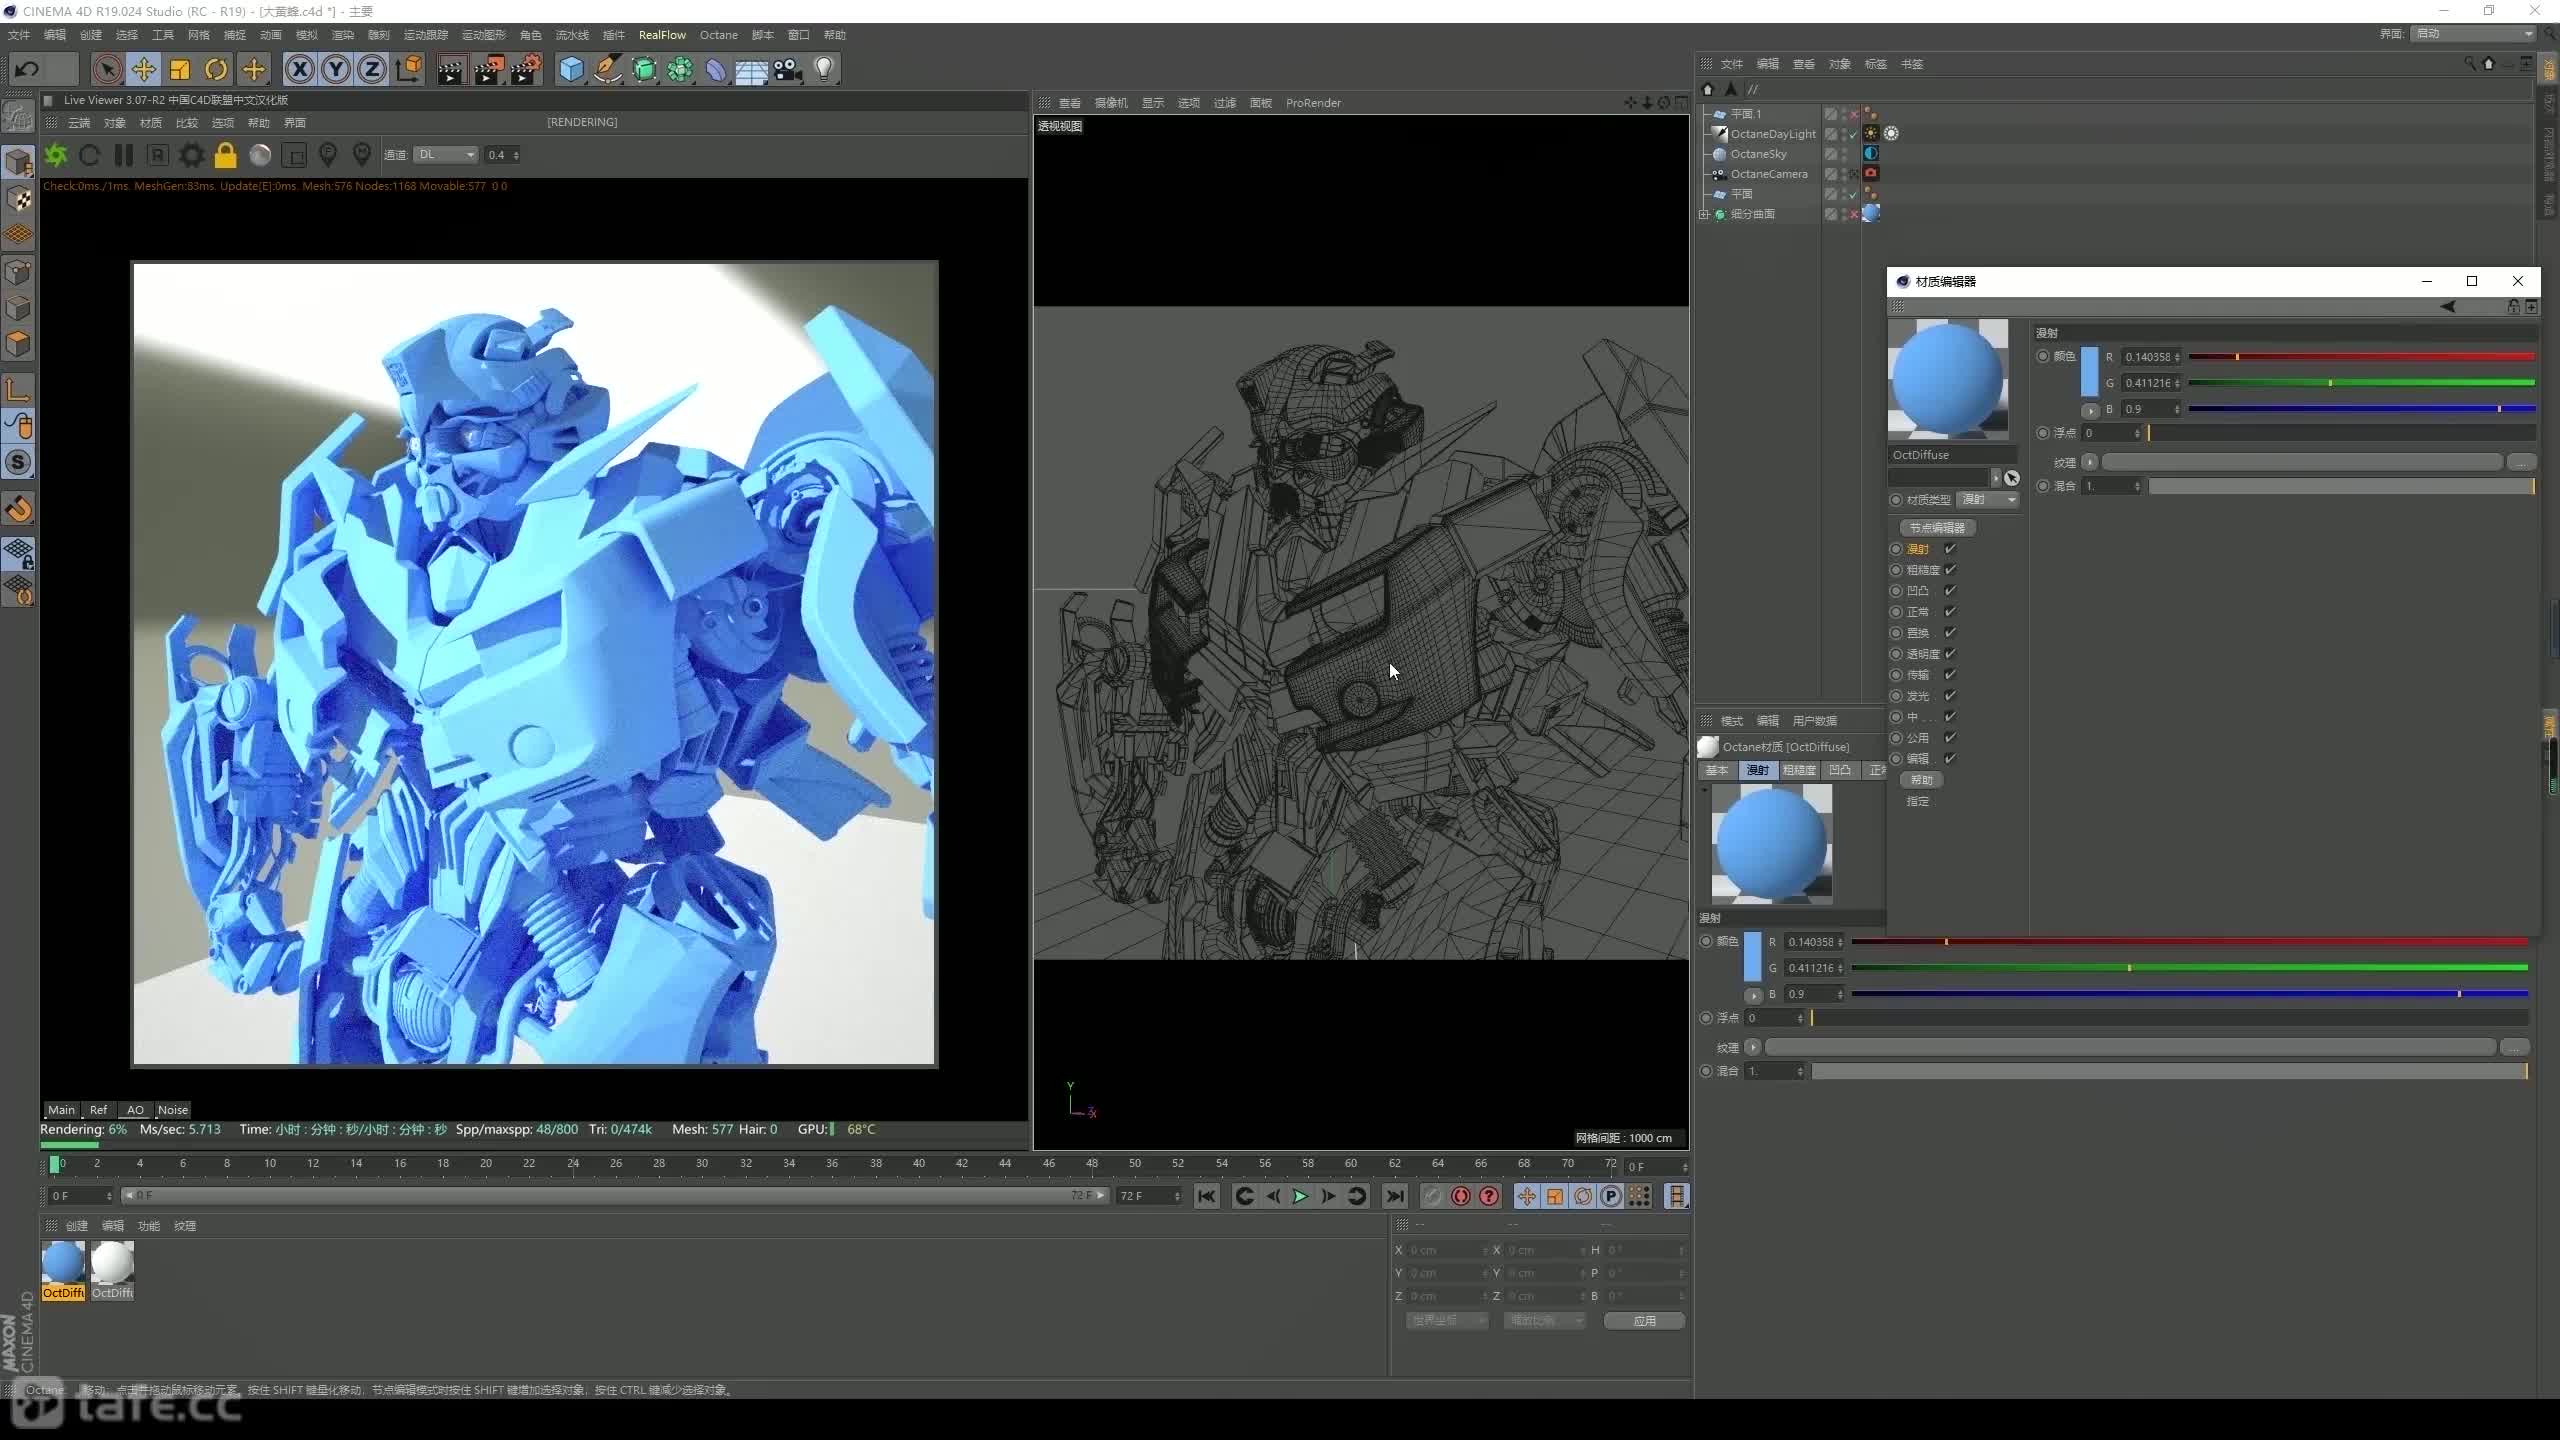The height and width of the screenshot is (1440, 2560).
Task: Toggle the 粗糙度 roughness checkbox
Action: (x=1950, y=570)
